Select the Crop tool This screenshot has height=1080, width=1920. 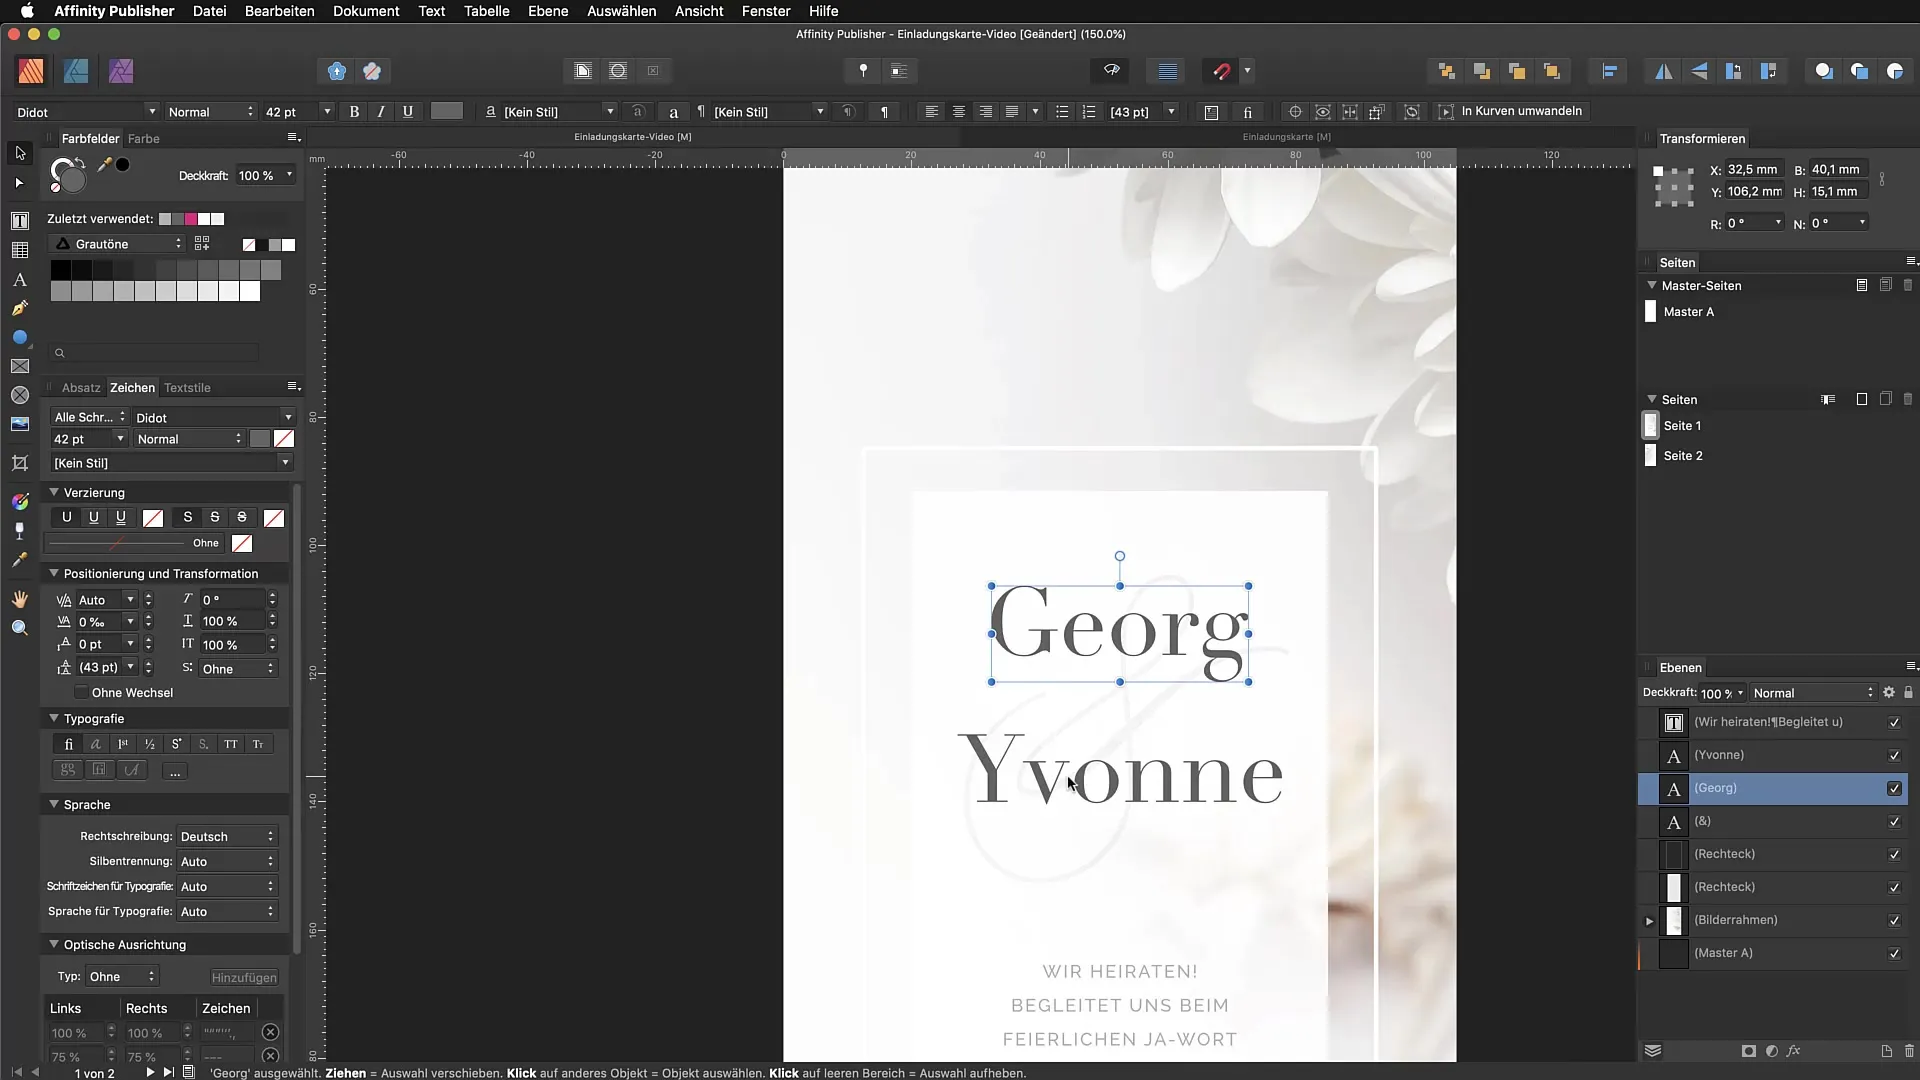[20, 463]
